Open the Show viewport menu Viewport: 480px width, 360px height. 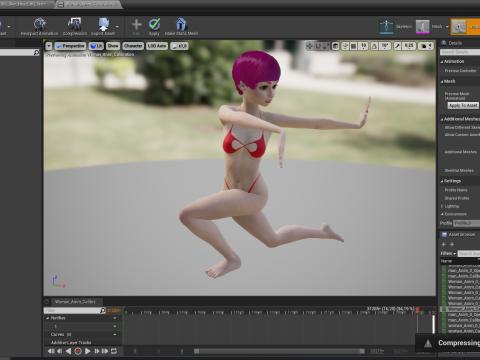pyautogui.click(x=113, y=46)
